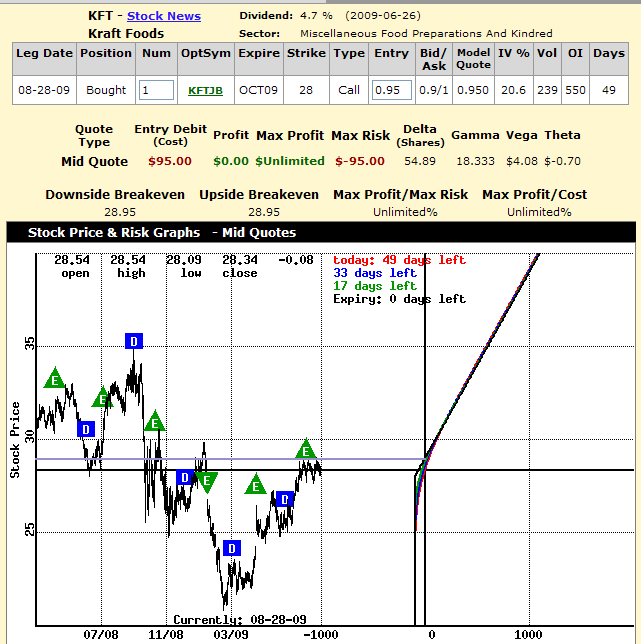Click the 'Kraft Foods' company name
Screen dimensions: 641x644
[126, 33]
